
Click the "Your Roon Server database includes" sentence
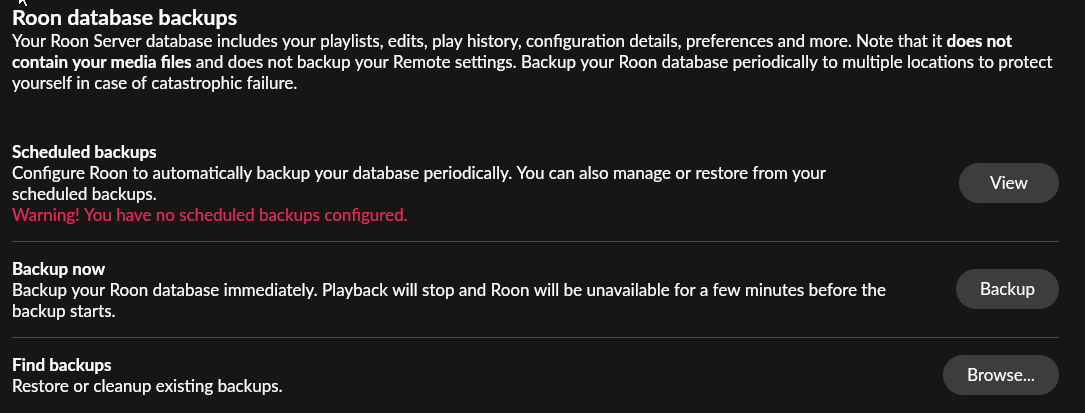point(200,42)
